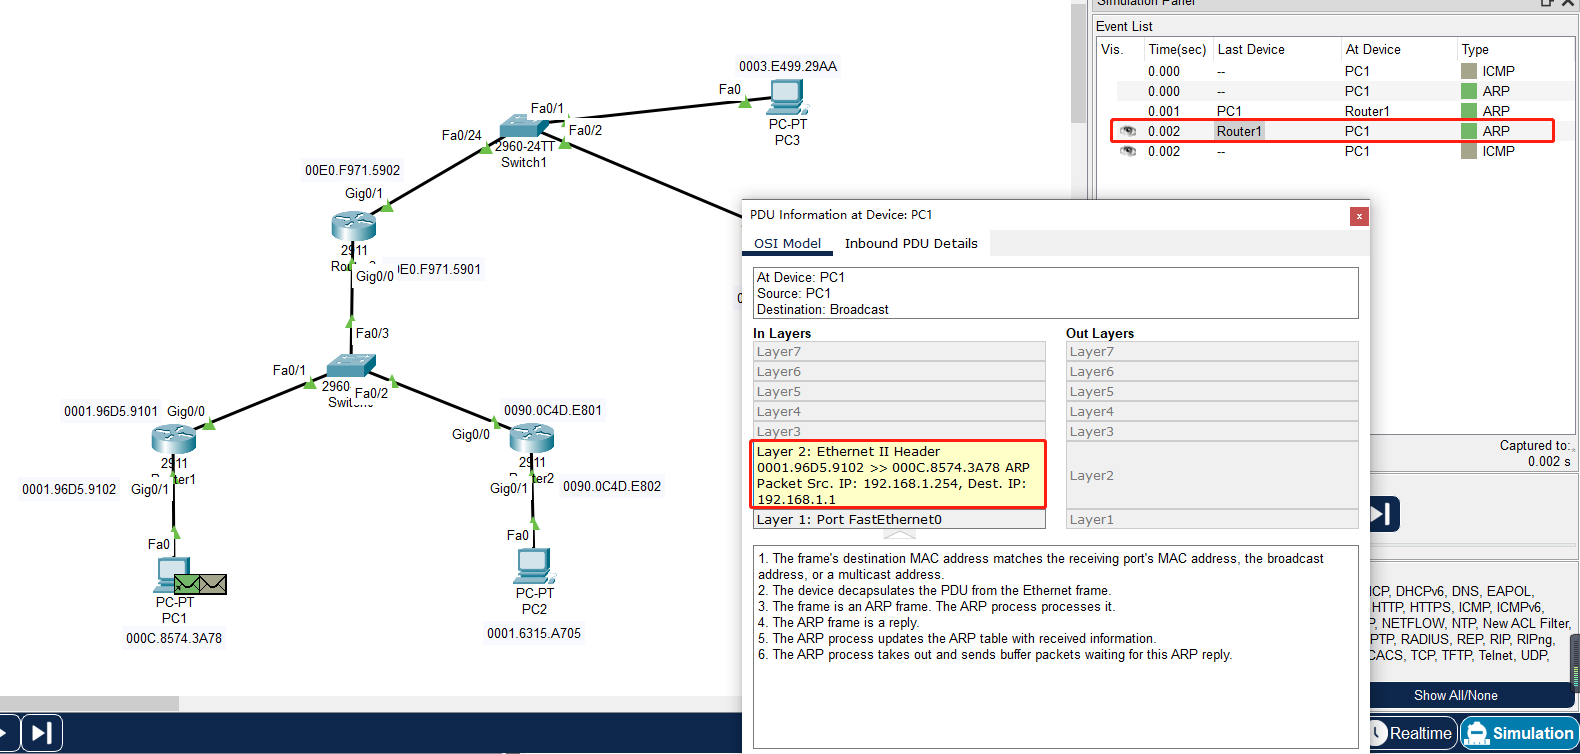1580x754 pixels.
Task: Click the PC2 computer icon
Action: click(534, 566)
